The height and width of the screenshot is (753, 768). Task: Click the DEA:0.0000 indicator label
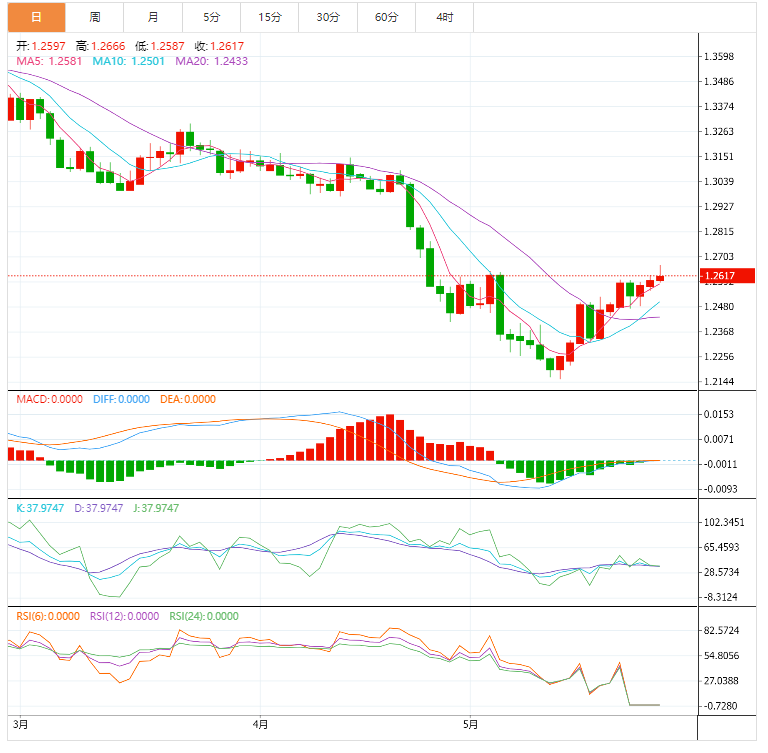pyautogui.click(x=188, y=399)
